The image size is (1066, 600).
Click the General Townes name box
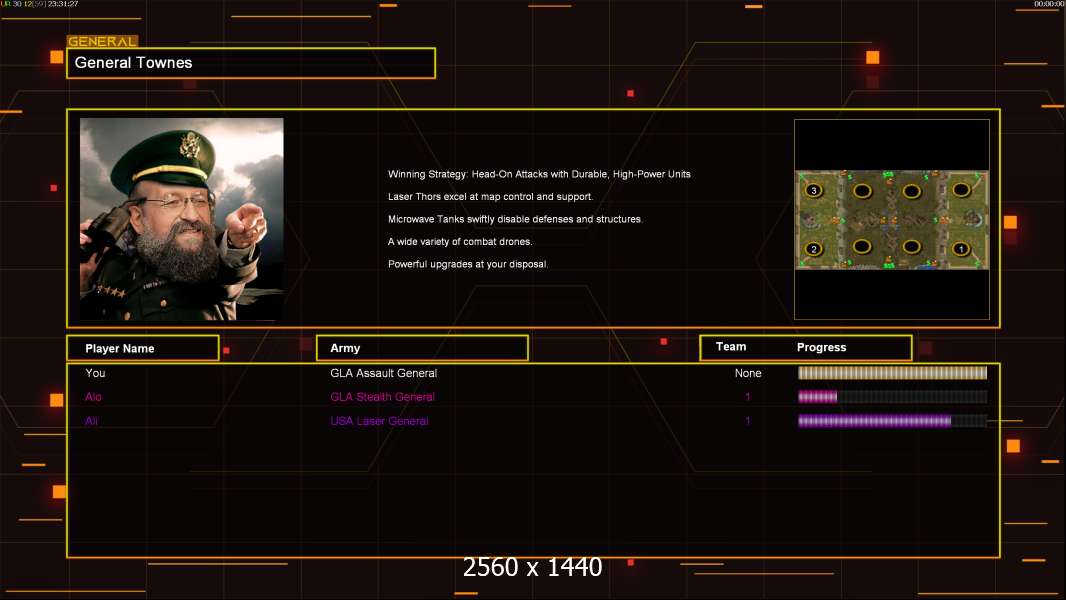click(251, 63)
